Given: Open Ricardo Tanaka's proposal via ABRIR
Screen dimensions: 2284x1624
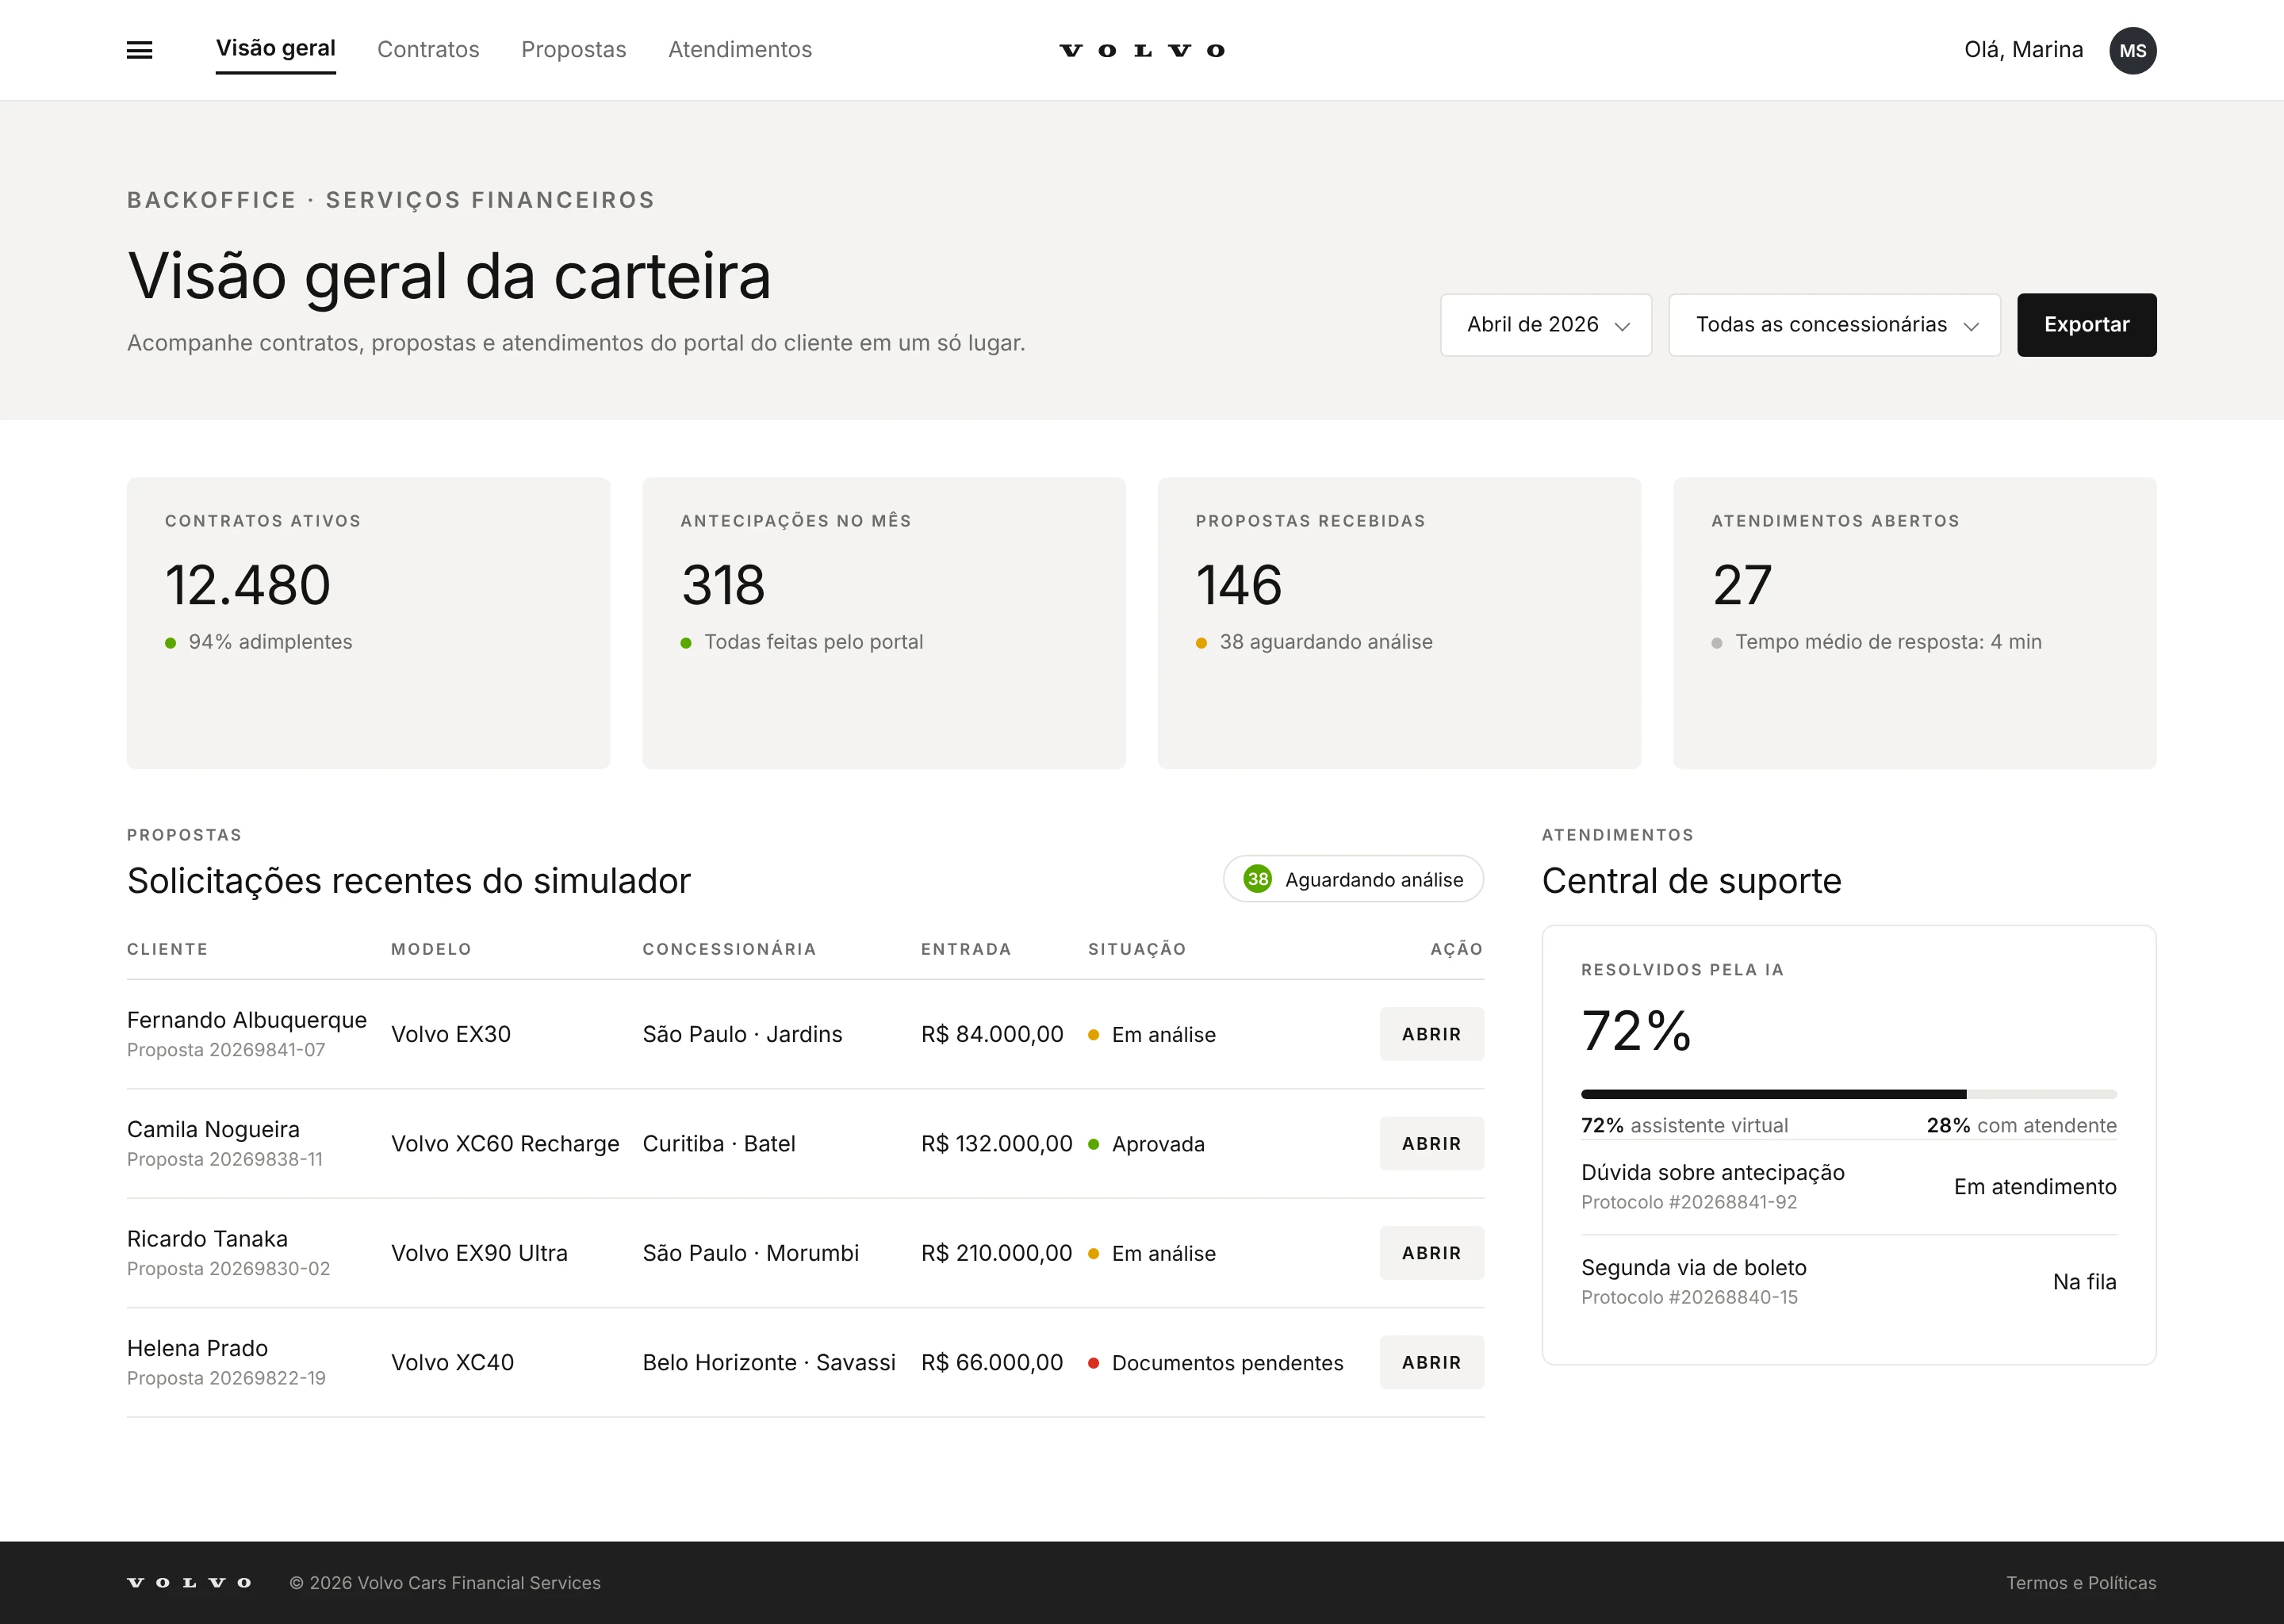Looking at the screenshot, I should (x=1432, y=1253).
